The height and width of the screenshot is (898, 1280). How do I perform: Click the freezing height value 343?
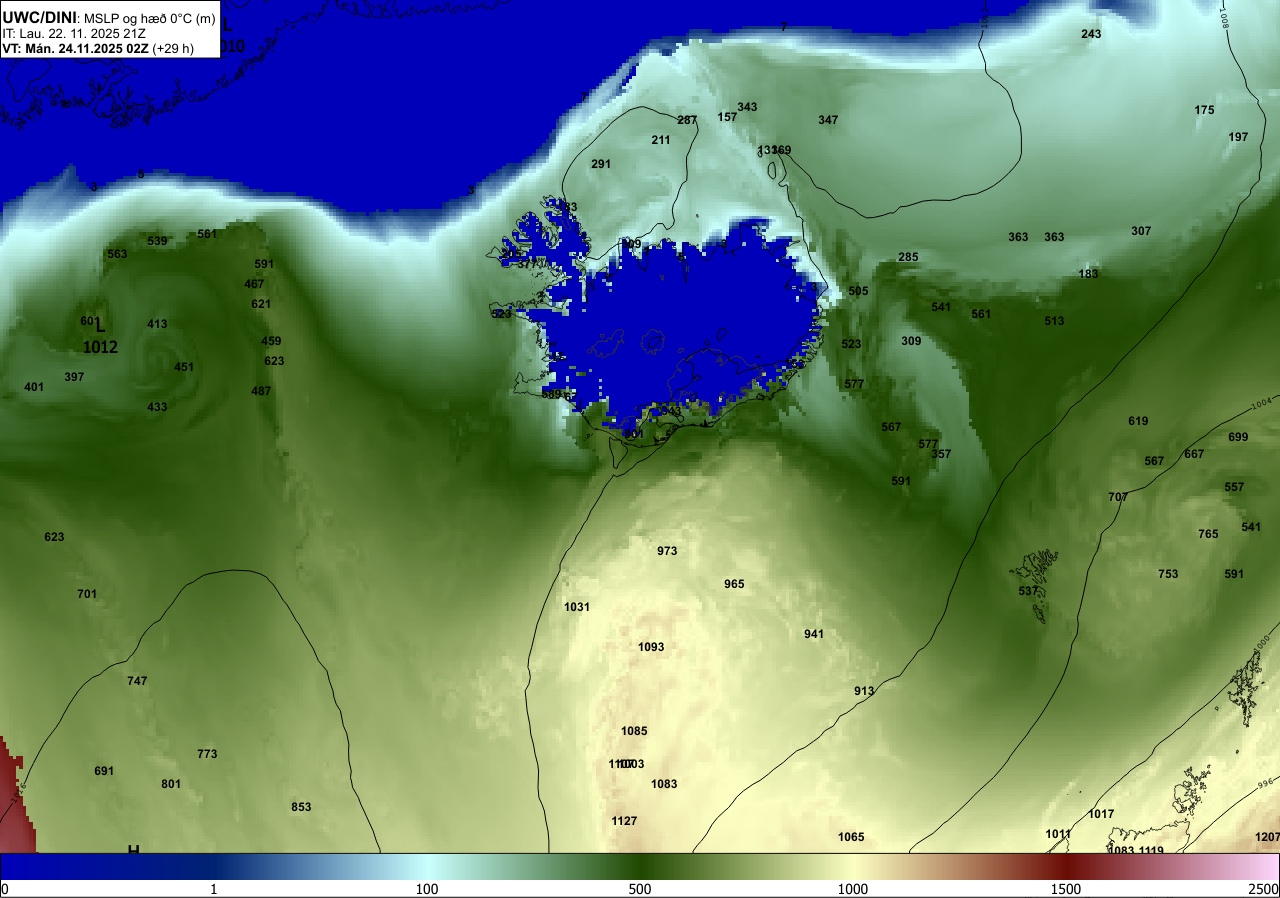click(747, 107)
